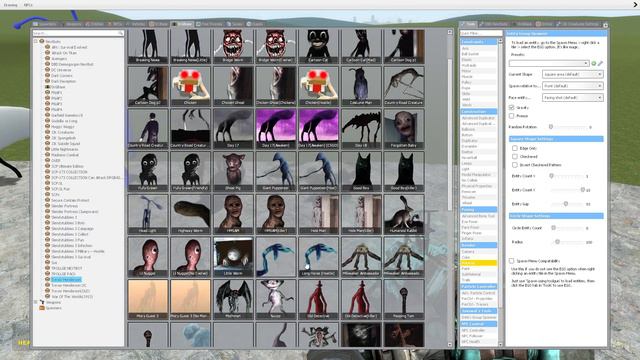Select the highlighted Material tool
Image resolution: width=640 pixels, height=360 pixels.
pos(478,263)
